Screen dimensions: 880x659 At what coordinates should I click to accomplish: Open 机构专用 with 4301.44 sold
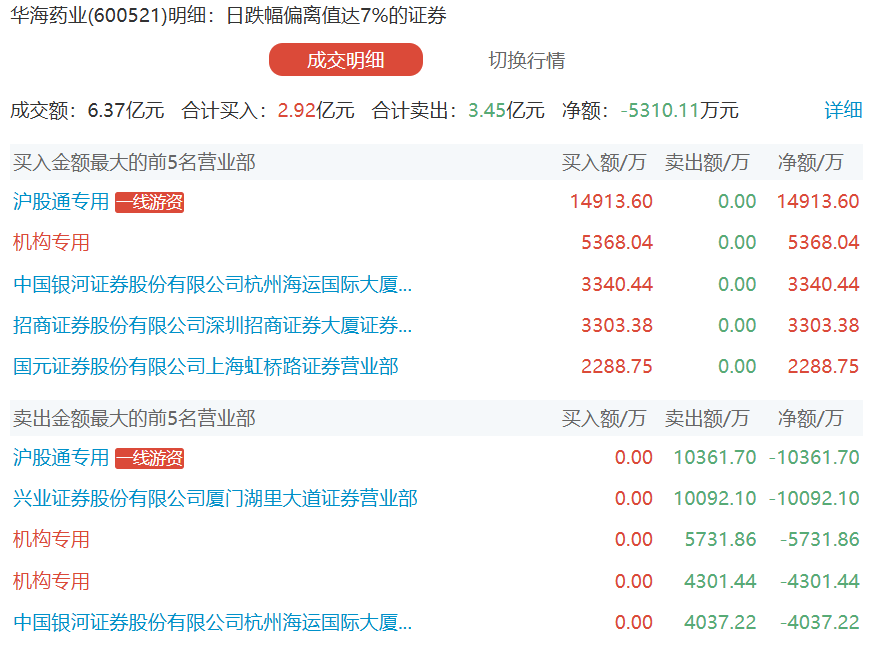click(x=51, y=581)
